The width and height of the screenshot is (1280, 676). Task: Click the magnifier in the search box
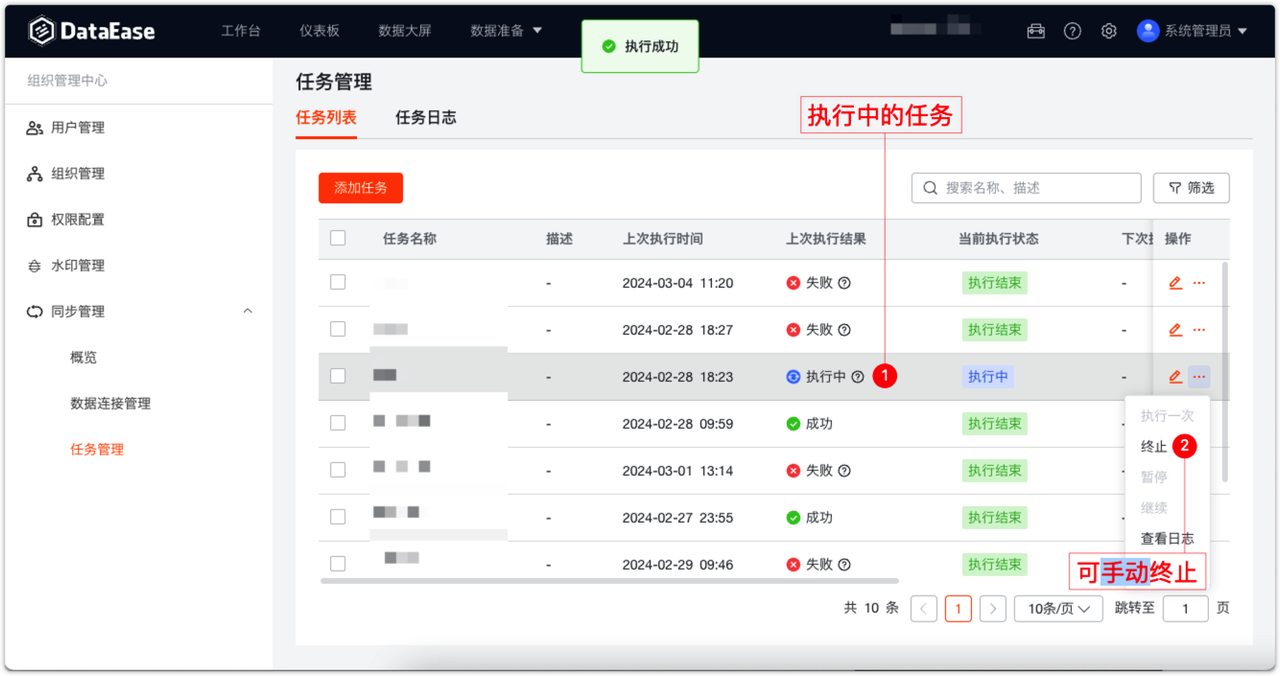[929, 187]
